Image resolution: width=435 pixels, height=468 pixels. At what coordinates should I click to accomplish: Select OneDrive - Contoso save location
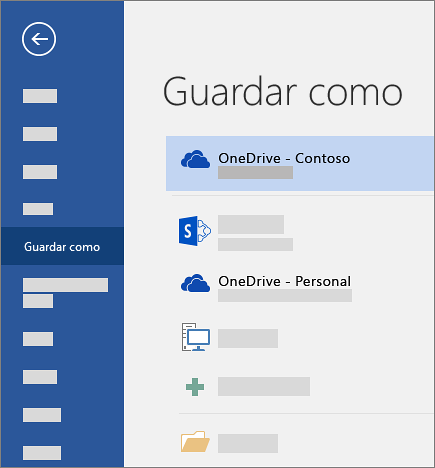[x=300, y=163]
